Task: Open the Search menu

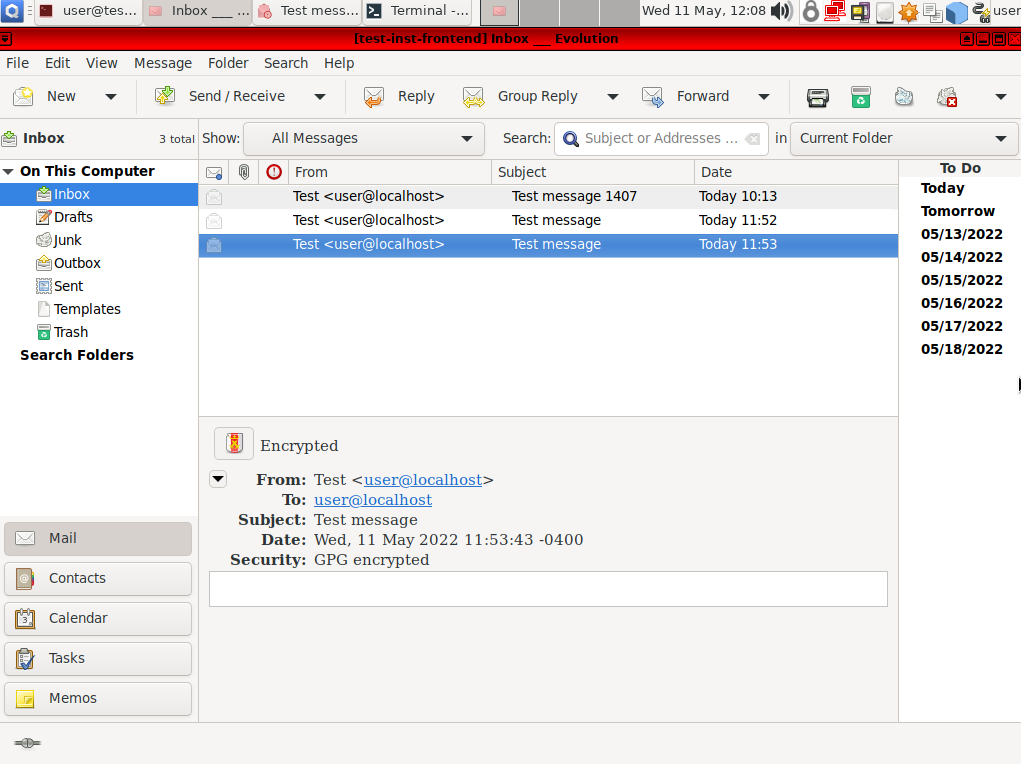Action: click(x=286, y=63)
